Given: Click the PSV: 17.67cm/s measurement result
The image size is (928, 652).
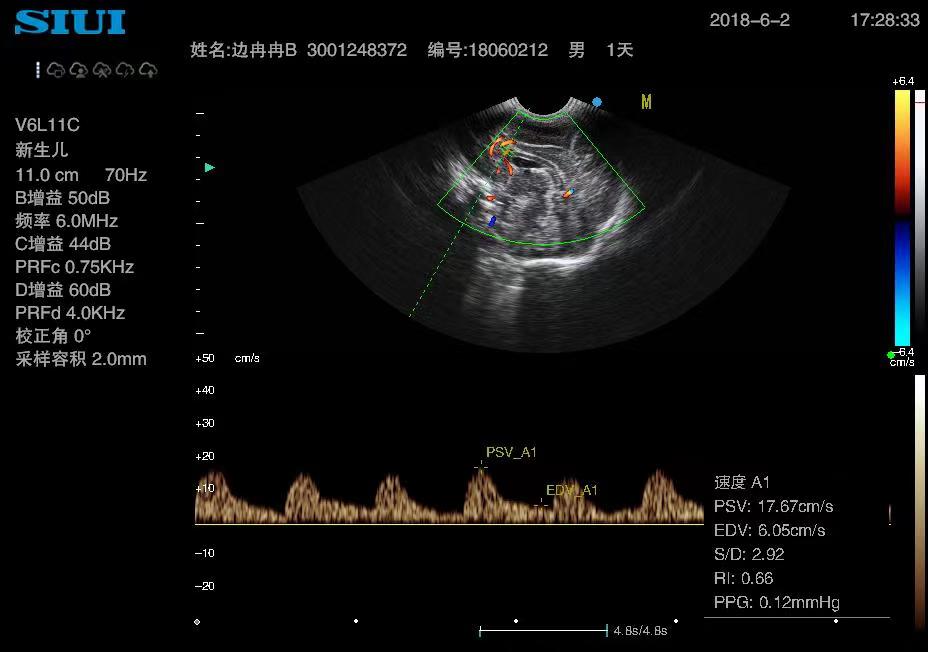Looking at the screenshot, I should pos(773,506).
